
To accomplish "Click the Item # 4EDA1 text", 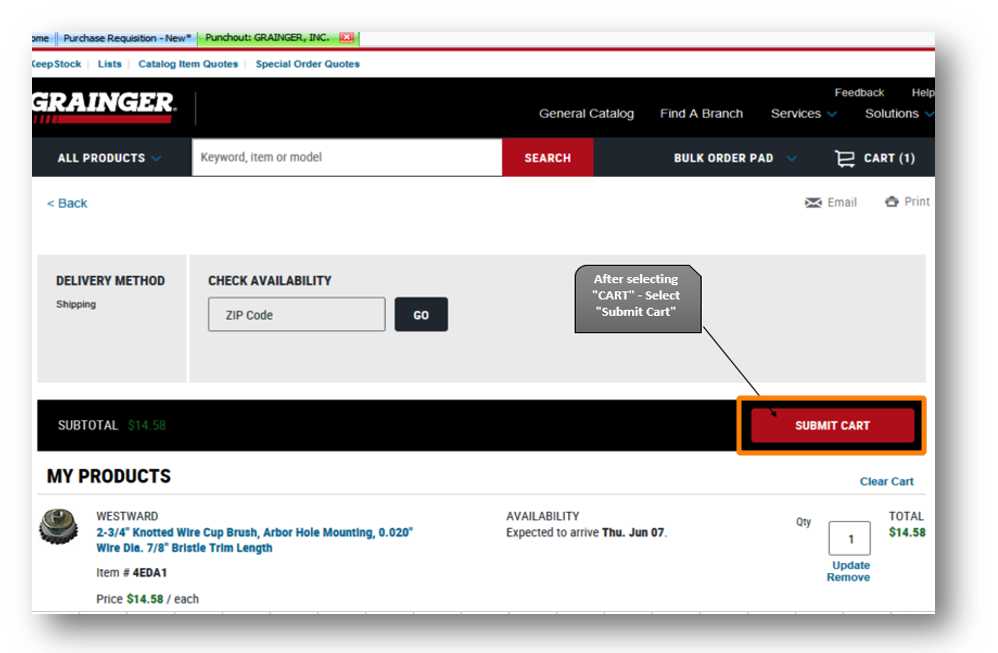I will [131, 573].
